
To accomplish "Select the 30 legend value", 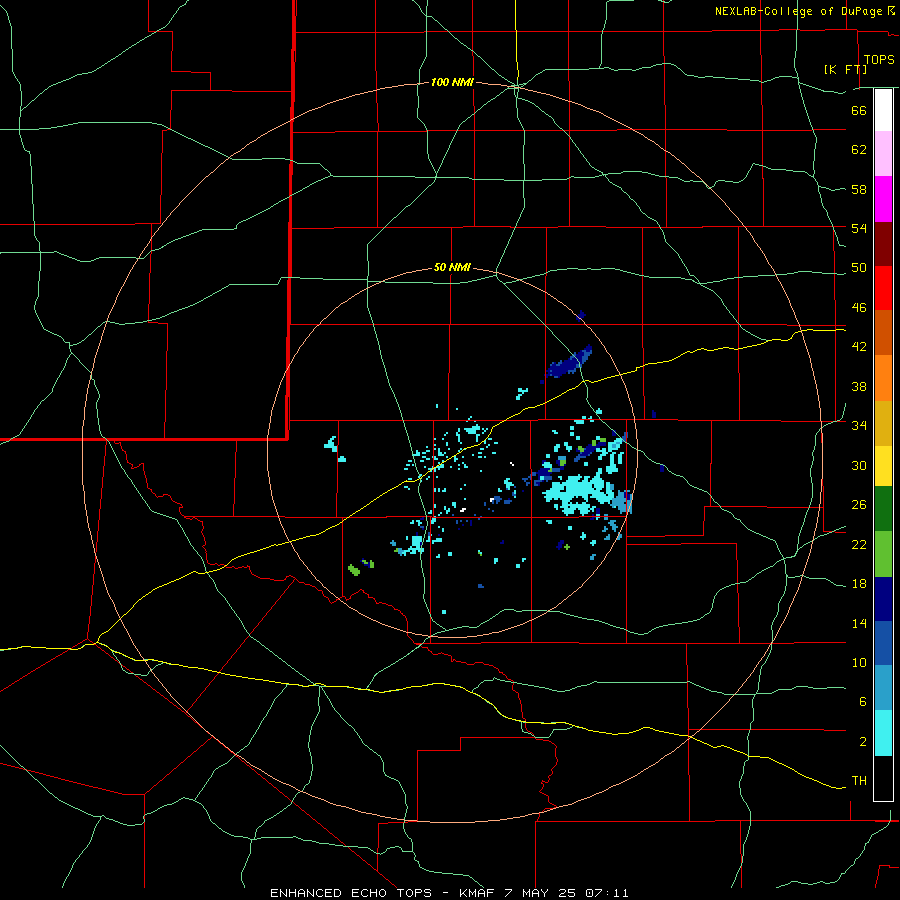I will [859, 465].
